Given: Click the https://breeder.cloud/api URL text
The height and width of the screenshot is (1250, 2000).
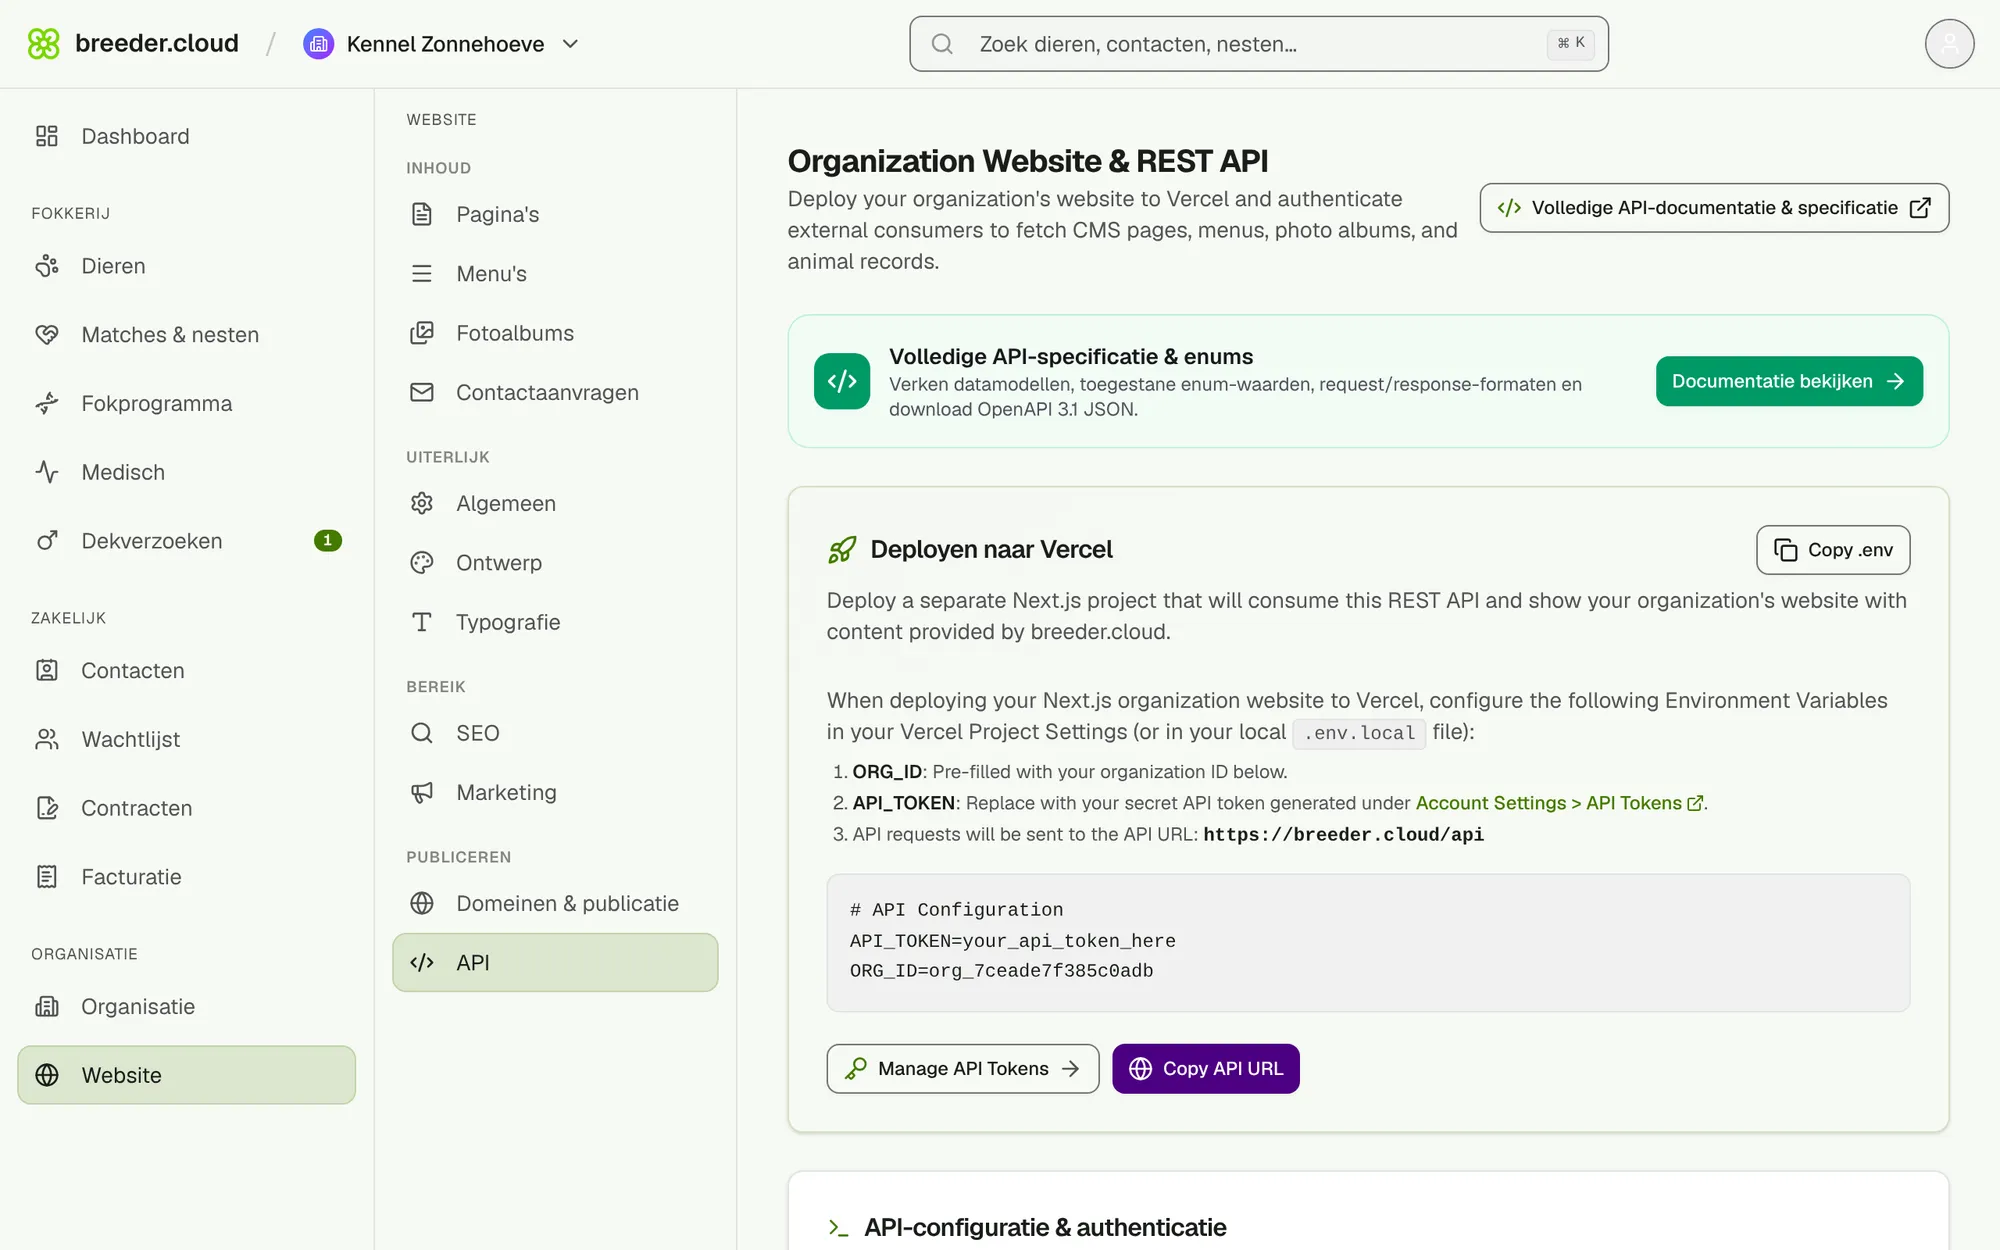Looking at the screenshot, I should (x=1343, y=834).
